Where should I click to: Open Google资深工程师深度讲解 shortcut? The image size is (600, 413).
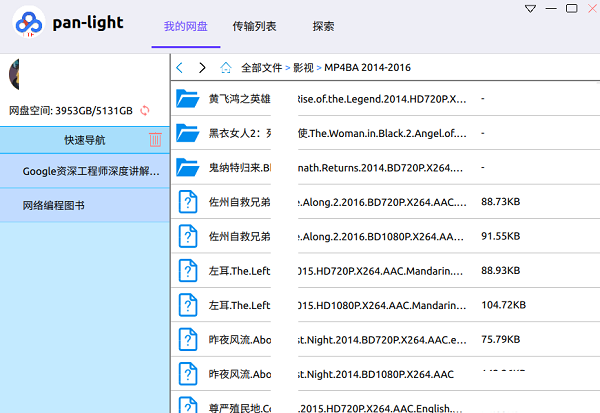85,171
